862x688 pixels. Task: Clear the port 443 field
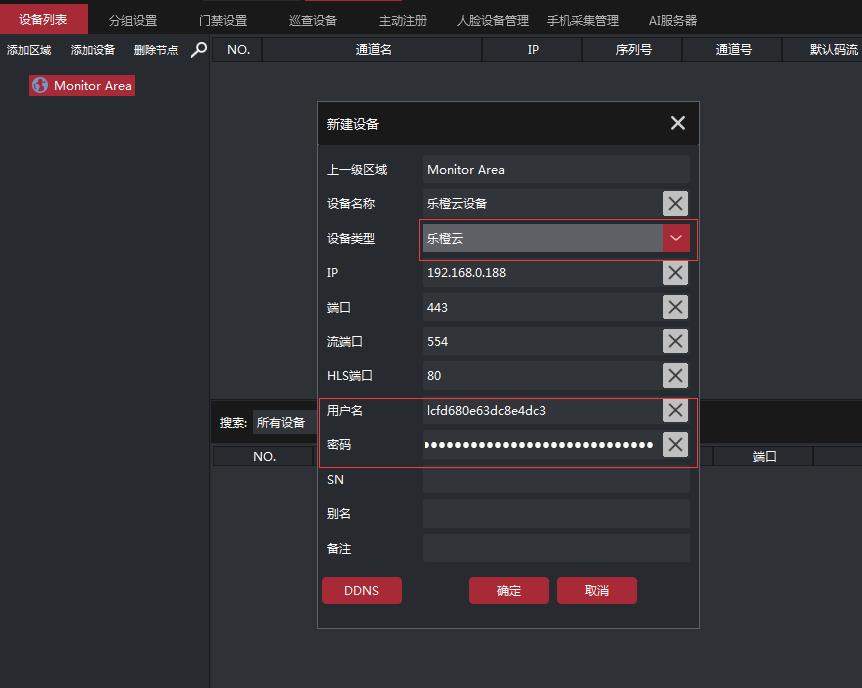pos(676,308)
